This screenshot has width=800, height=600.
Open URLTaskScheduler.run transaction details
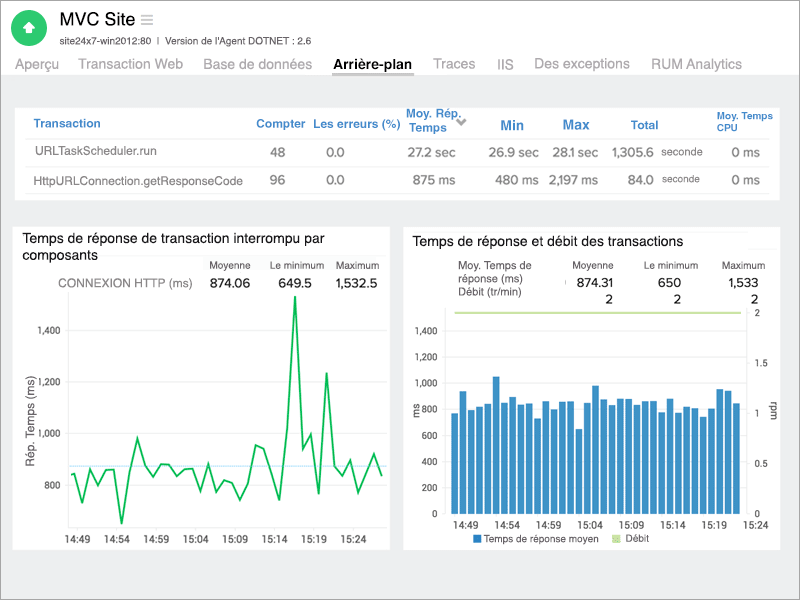point(95,151)
